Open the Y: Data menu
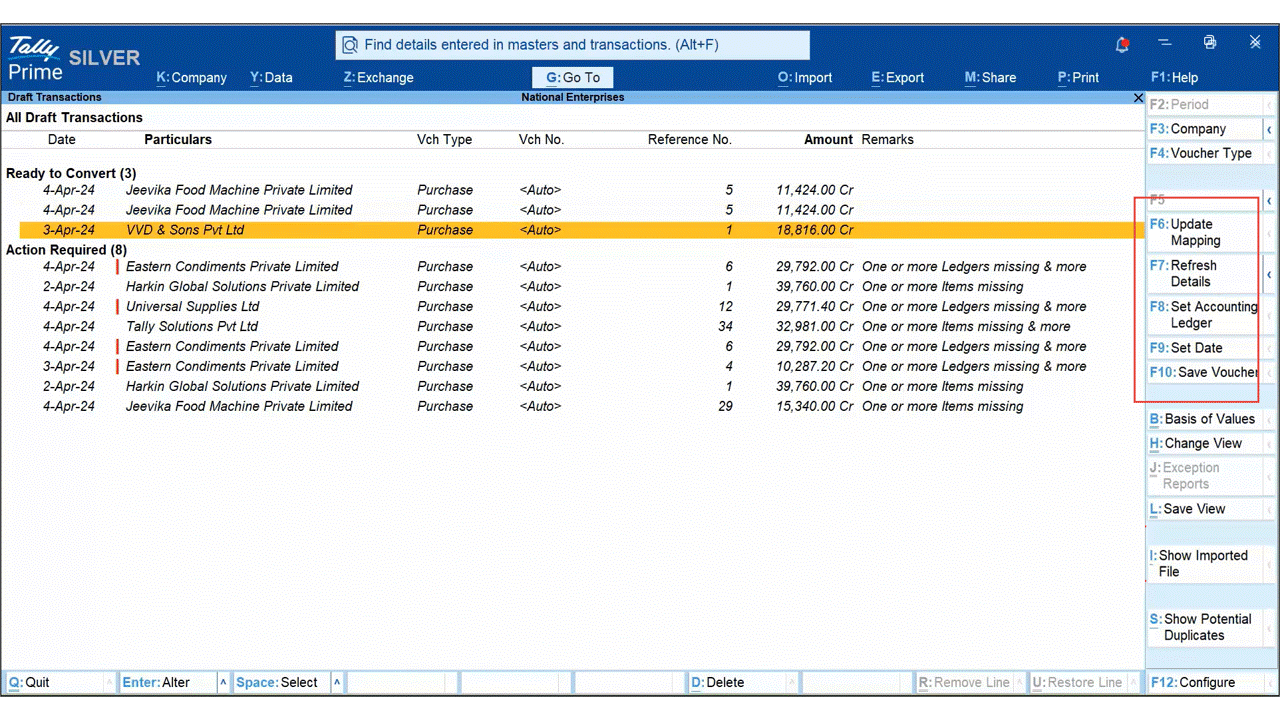This screenshot has height=720, width=1280. (x=271, y=77)
